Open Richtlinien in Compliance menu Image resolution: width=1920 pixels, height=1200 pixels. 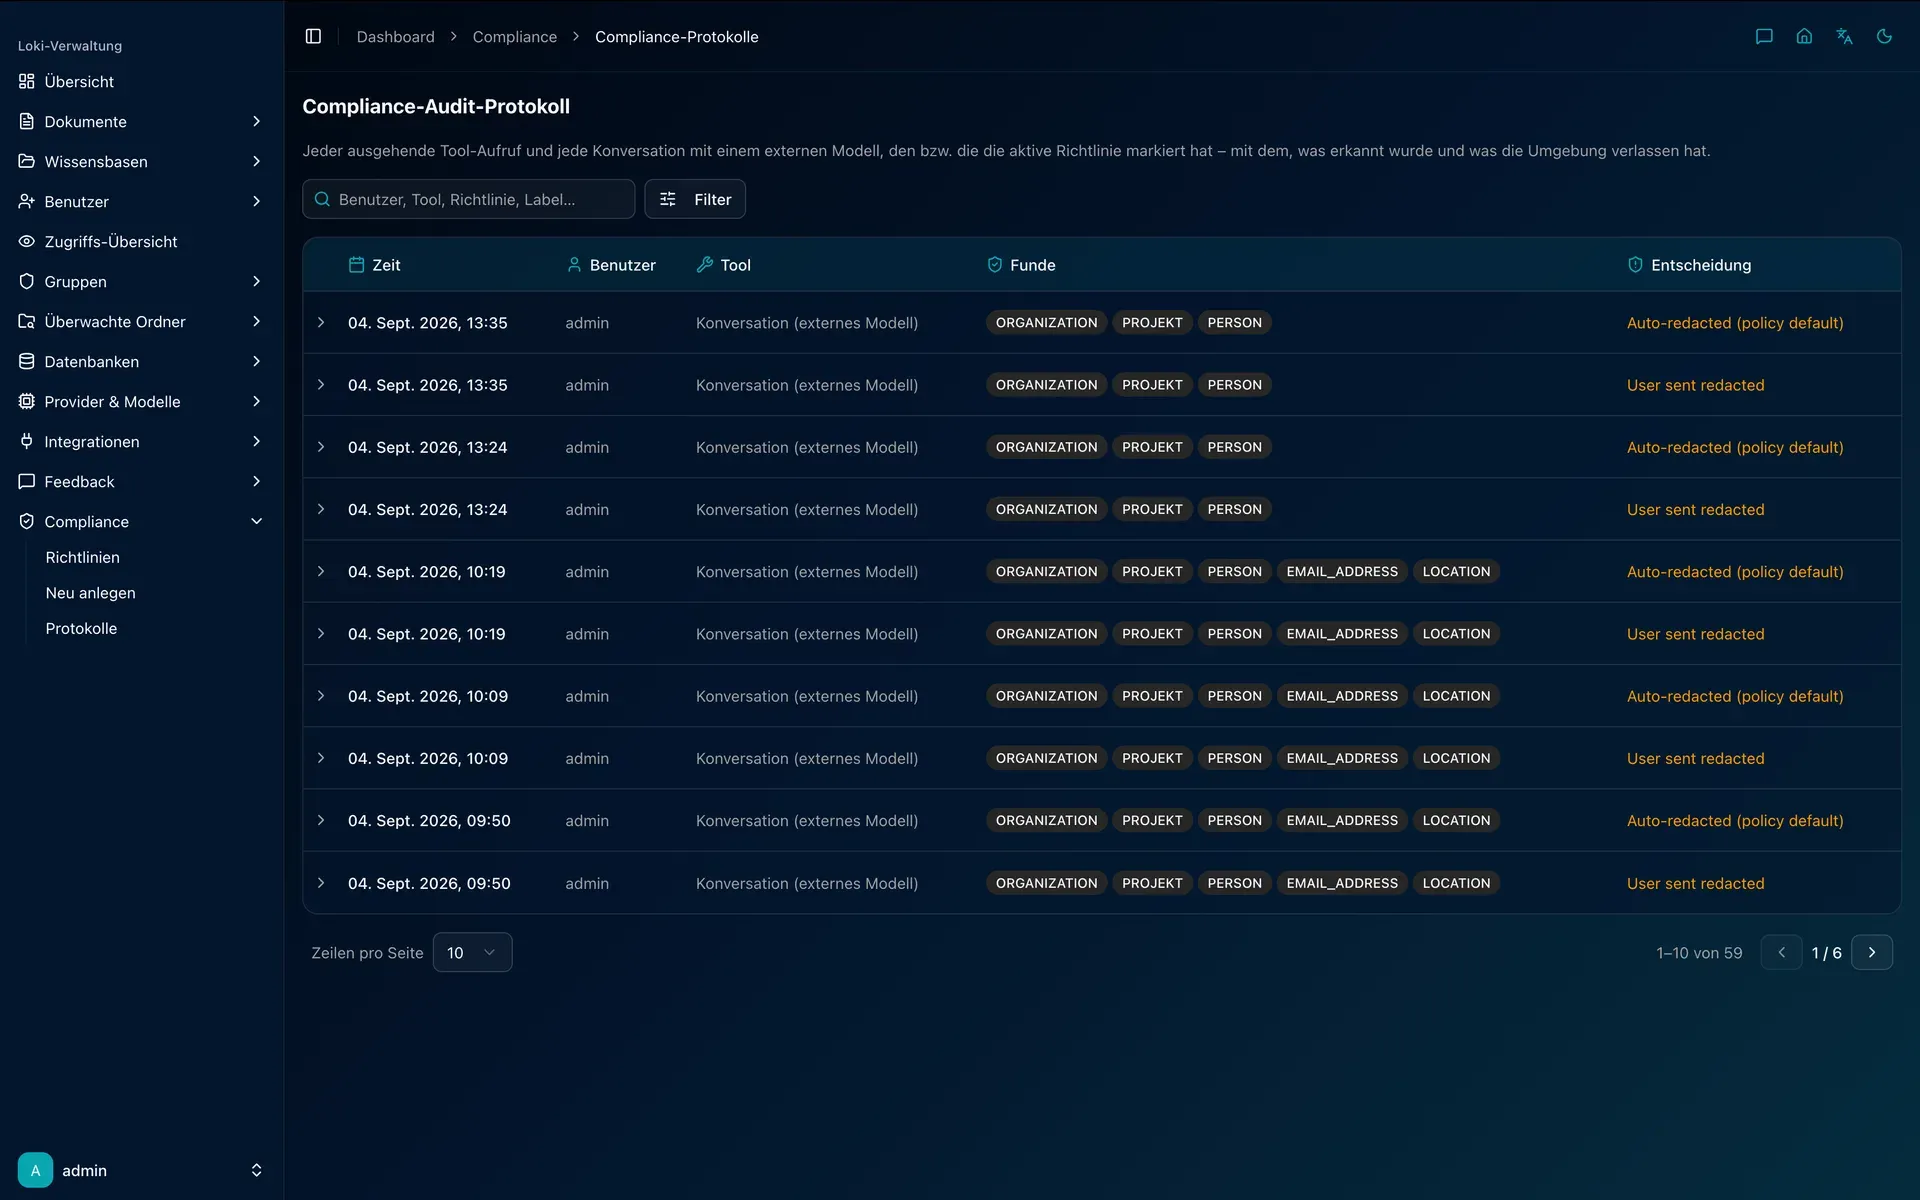click(82, 557)
